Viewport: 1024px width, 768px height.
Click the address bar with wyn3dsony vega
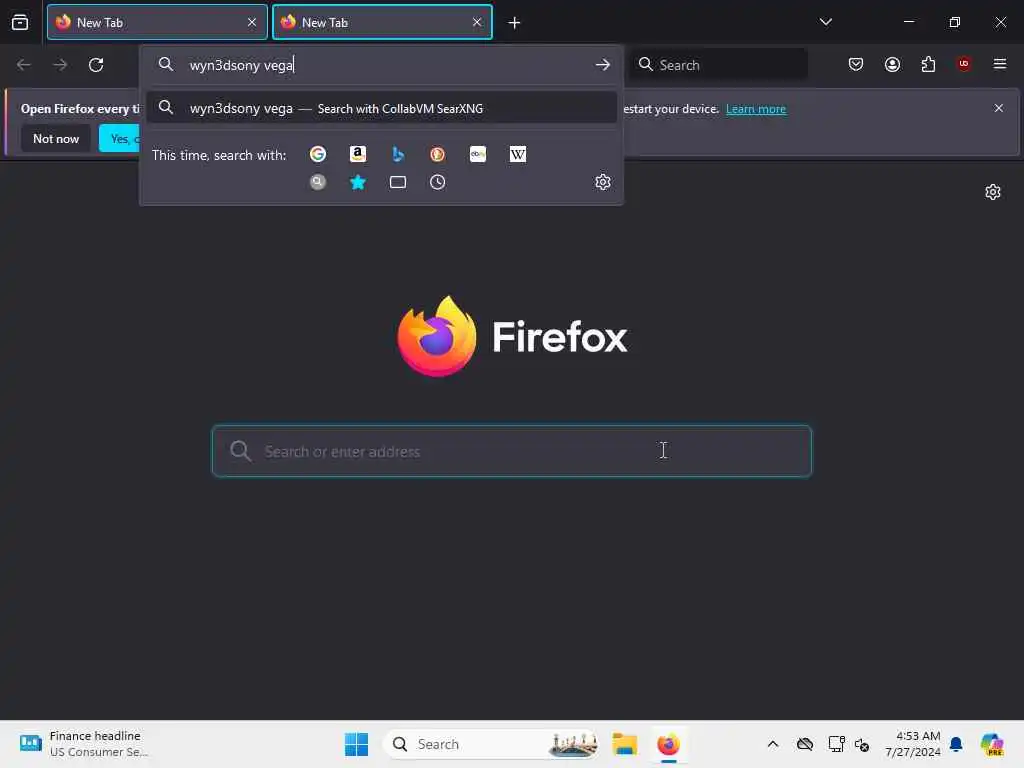(x=382, y=65)
